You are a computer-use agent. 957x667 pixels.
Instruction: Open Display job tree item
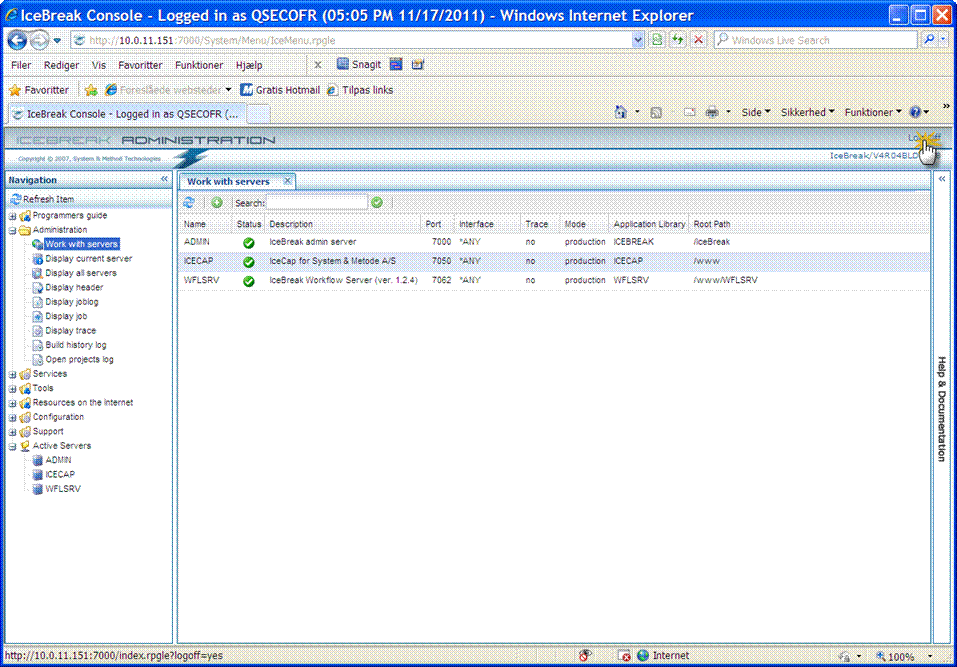(x=66, y=316)
